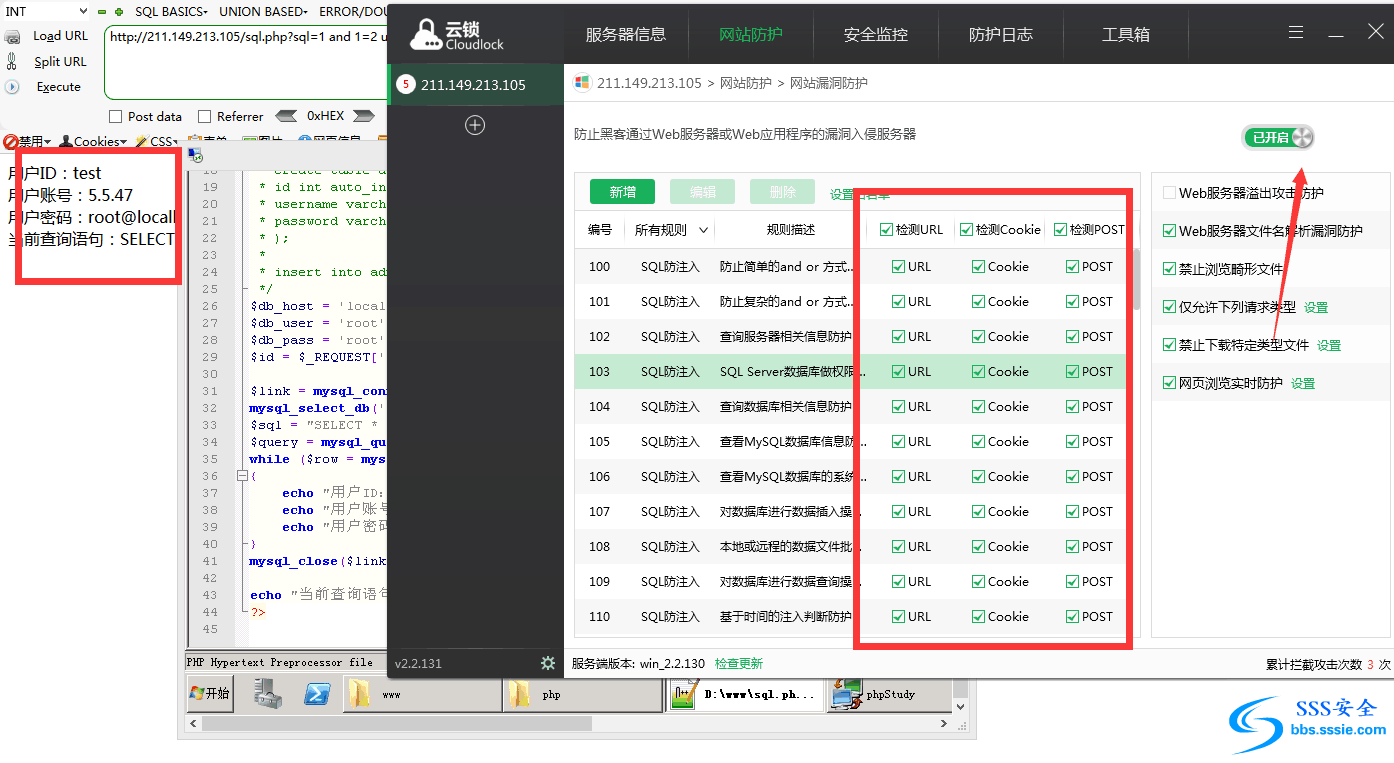Toggle the 已开启 protection switch

pyautogui.click(x=1278, y=138)
